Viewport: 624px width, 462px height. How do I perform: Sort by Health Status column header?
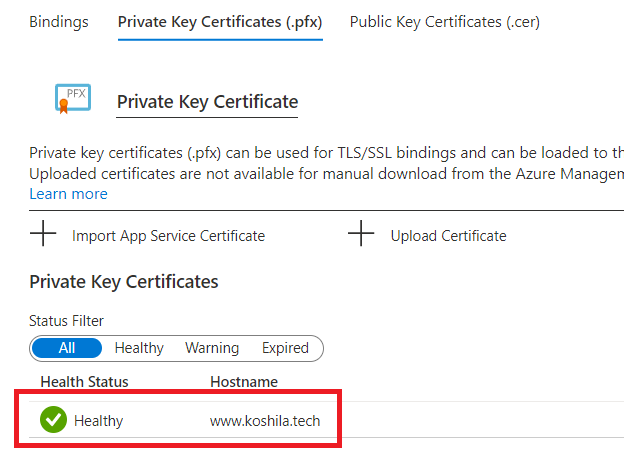[84, 382]
